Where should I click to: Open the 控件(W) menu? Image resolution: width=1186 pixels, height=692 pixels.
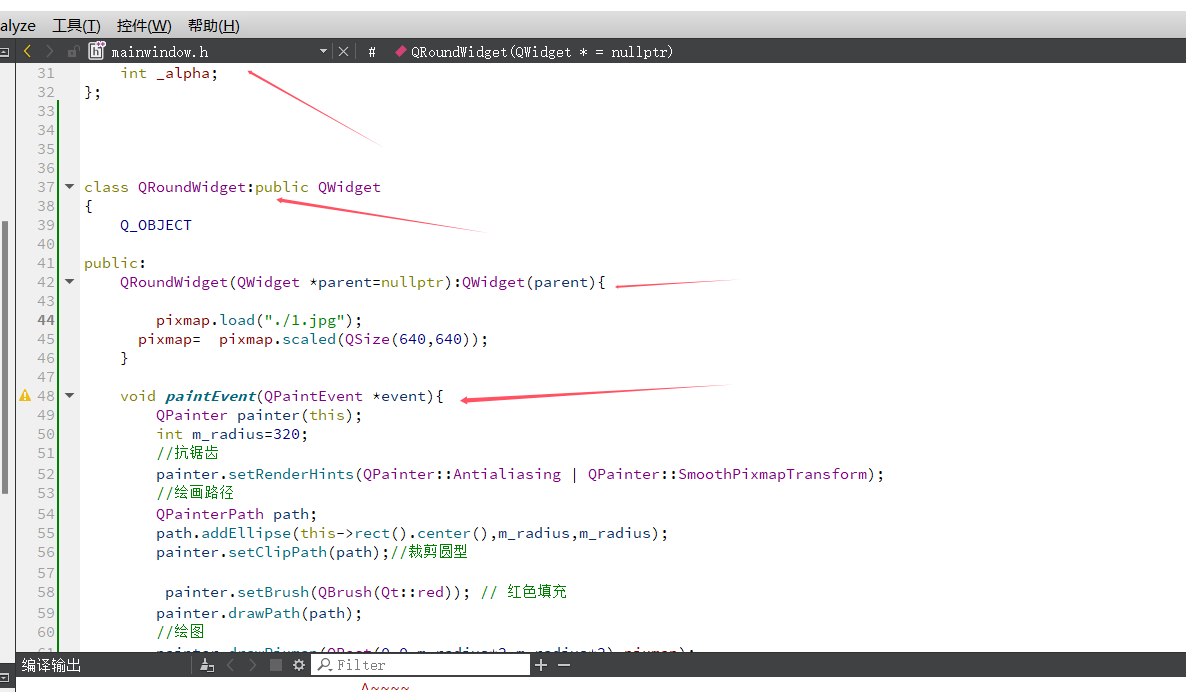pyautogui.click(x=144, y=26)
